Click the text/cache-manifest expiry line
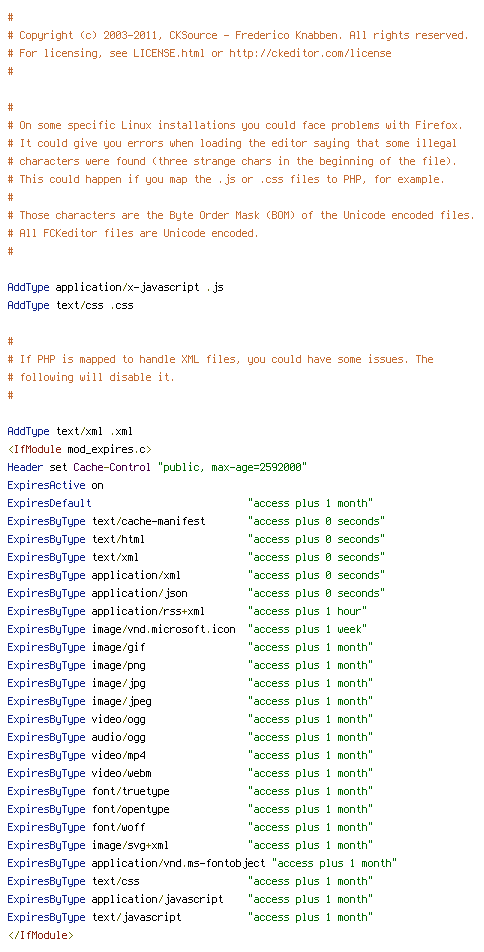 point(196,521)
